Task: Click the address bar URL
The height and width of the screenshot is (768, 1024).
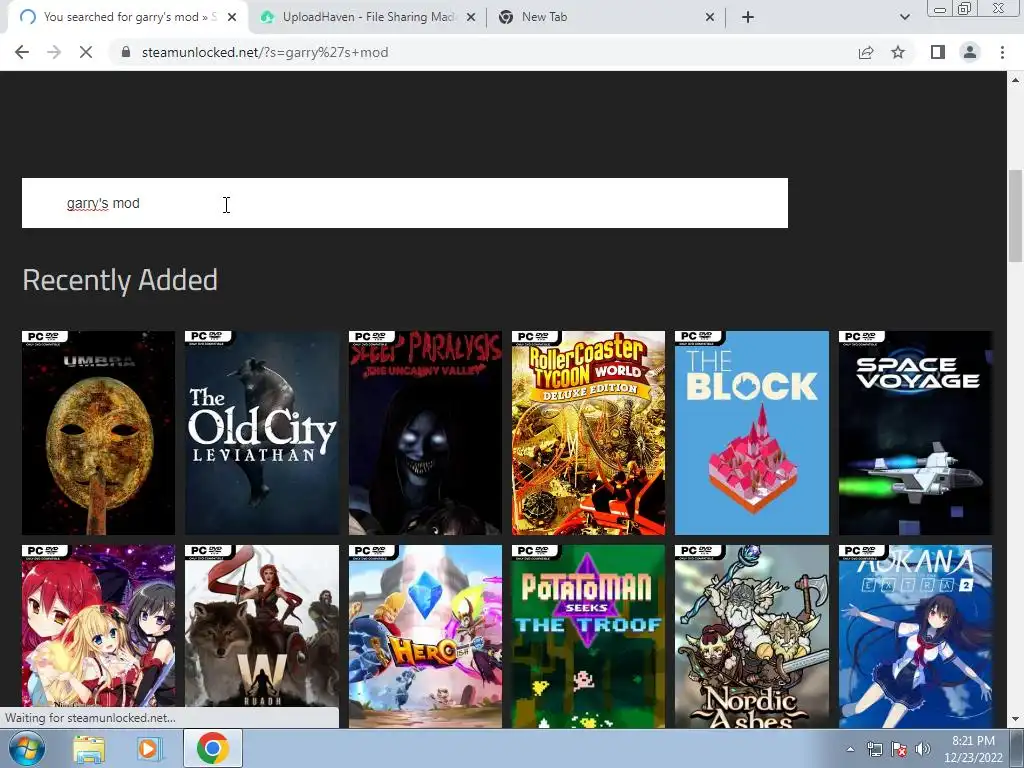Action: coord(264,52)
